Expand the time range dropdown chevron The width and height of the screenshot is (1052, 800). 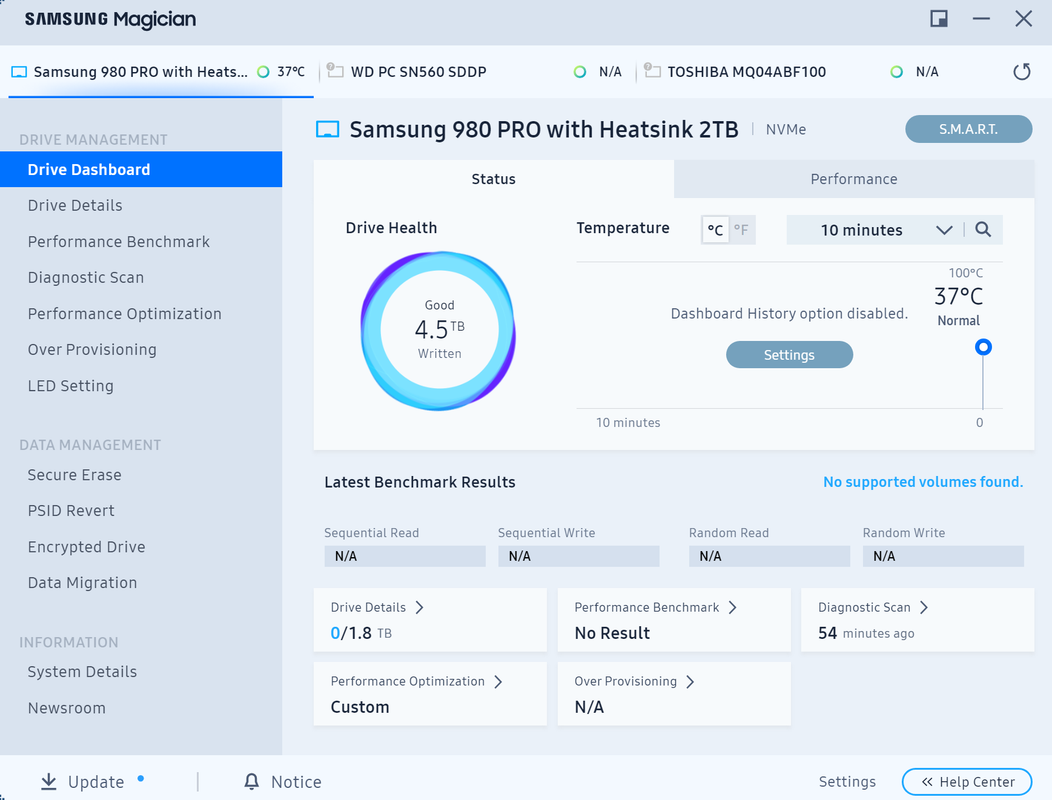[944, 230]
